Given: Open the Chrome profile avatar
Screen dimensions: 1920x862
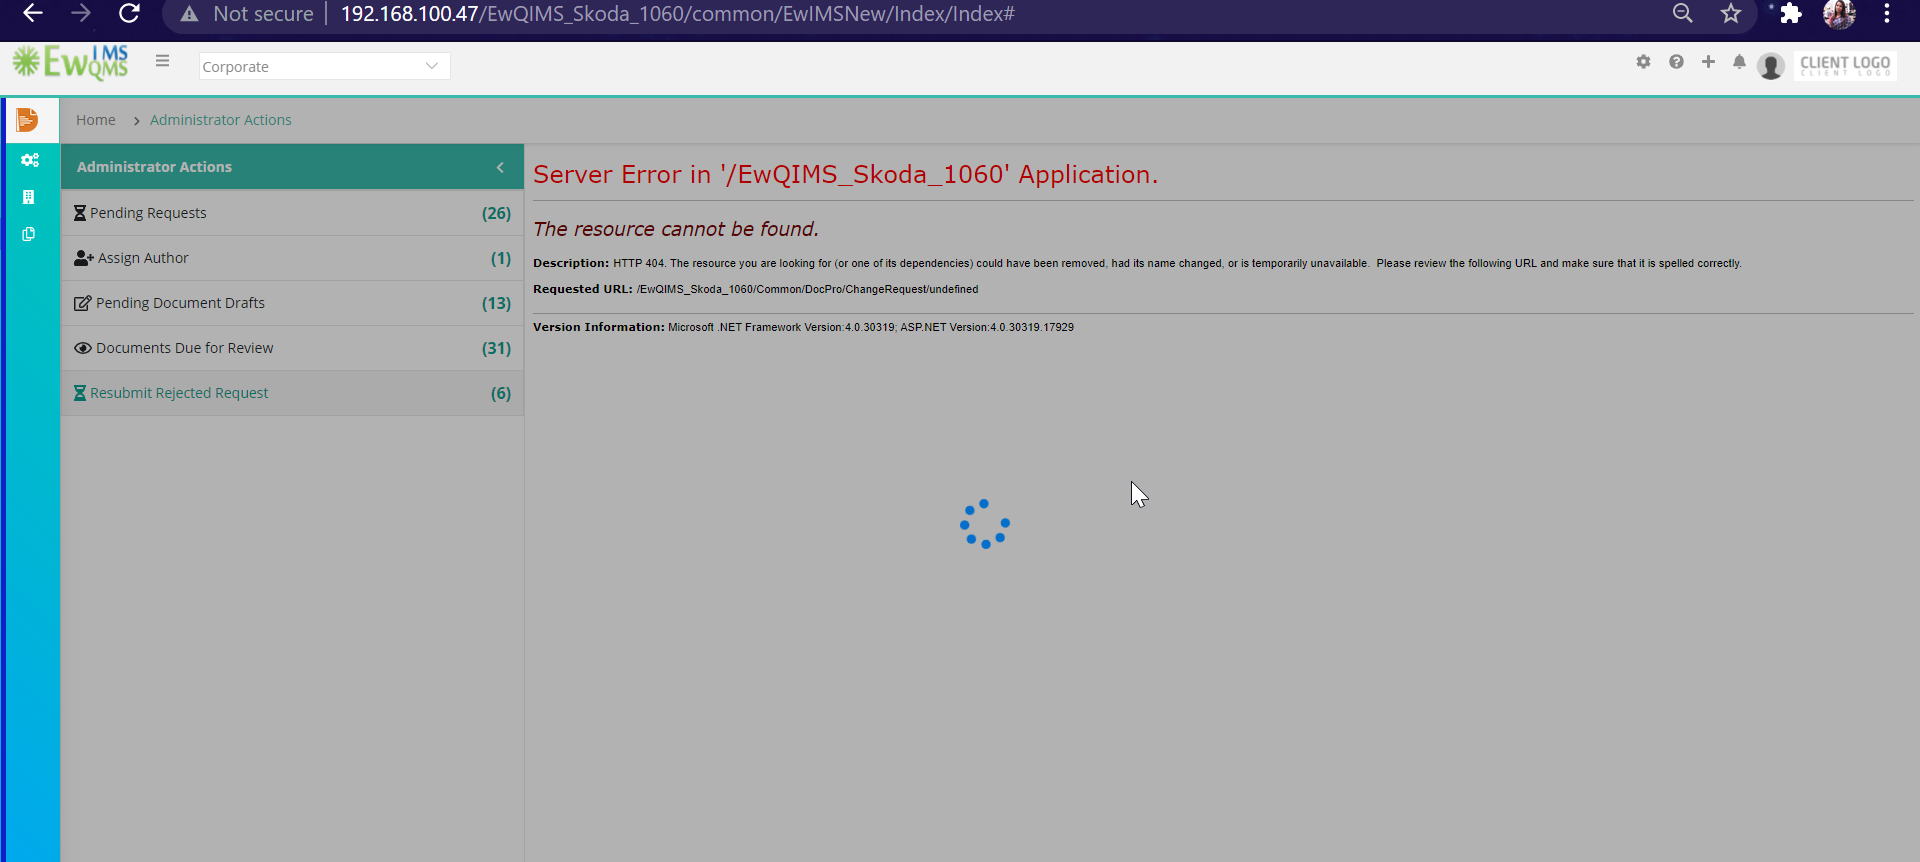Looking at the screenshot, I should pos(1839,13).
